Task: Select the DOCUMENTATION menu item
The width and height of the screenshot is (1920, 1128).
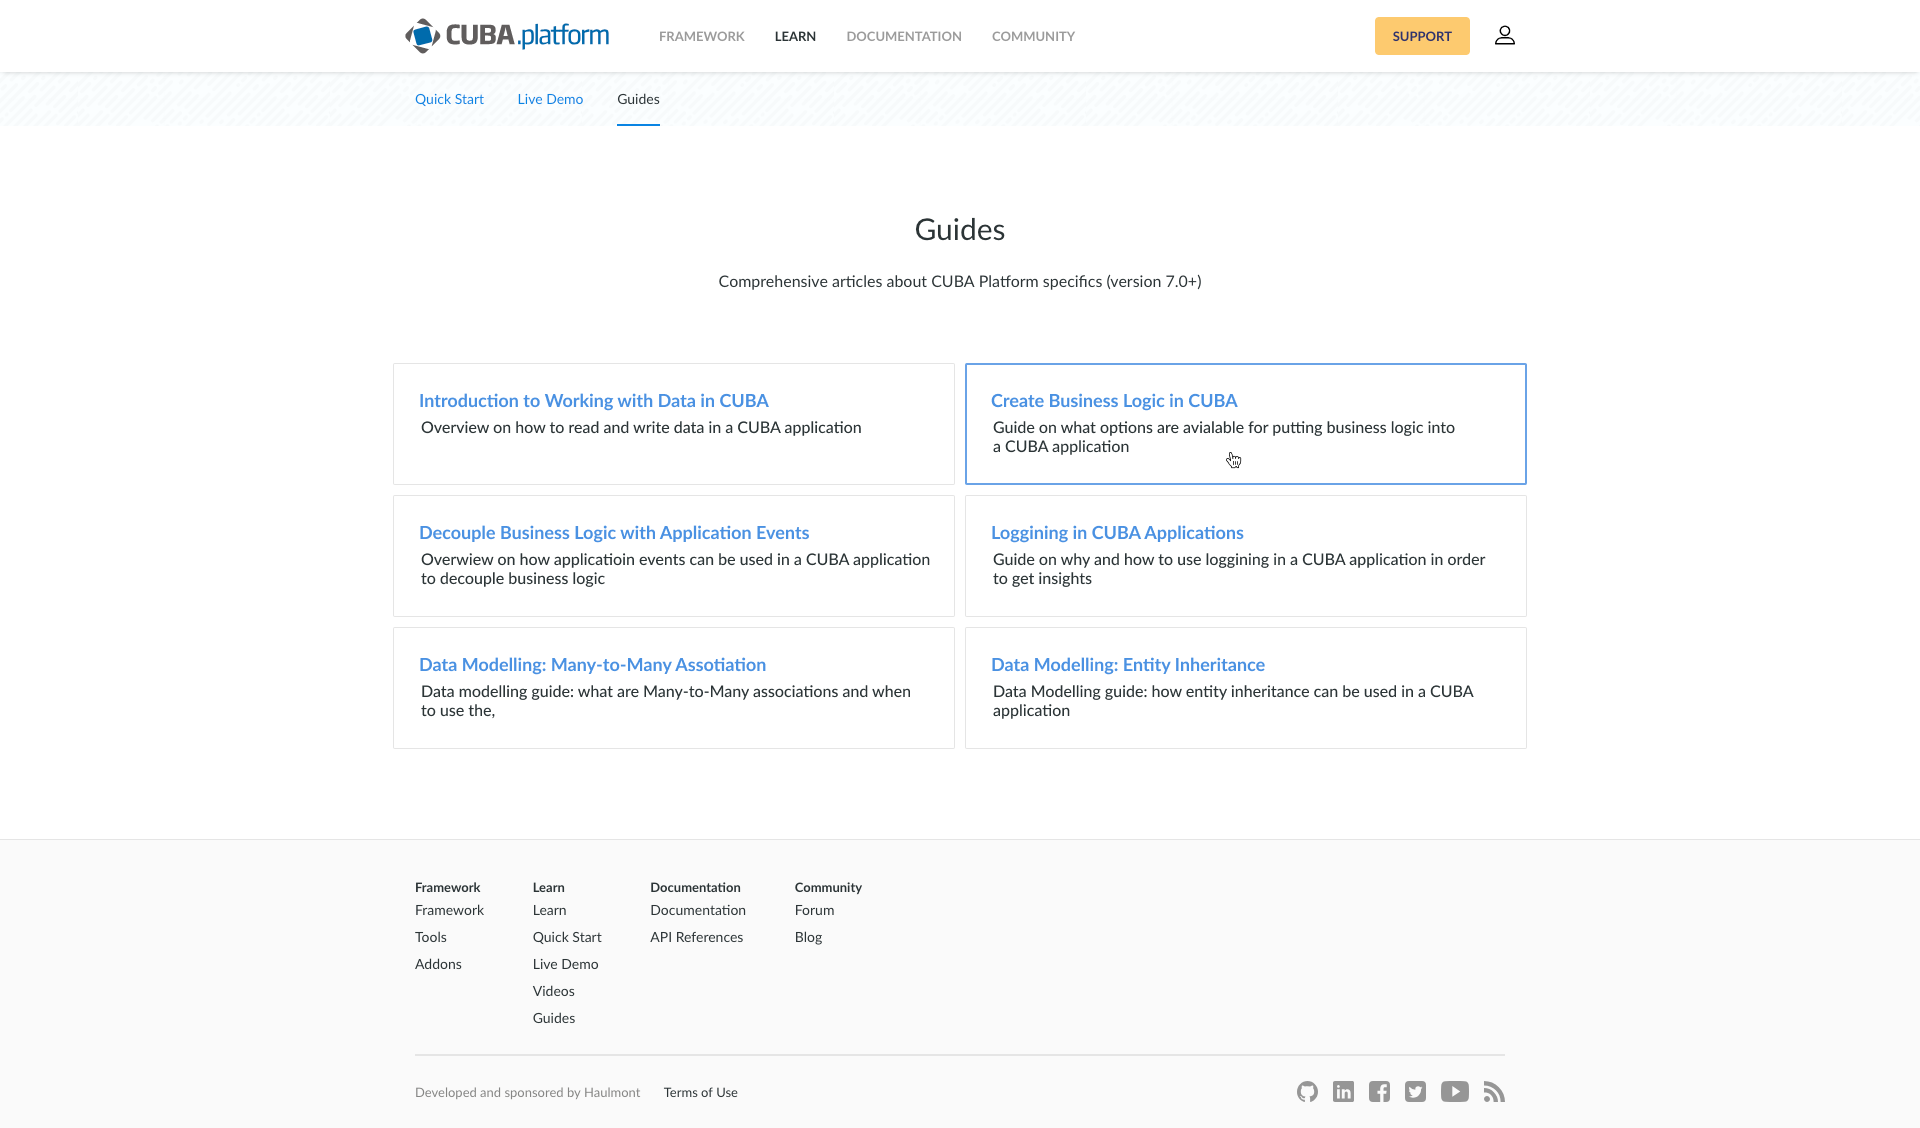Action: tap(903, 36)
